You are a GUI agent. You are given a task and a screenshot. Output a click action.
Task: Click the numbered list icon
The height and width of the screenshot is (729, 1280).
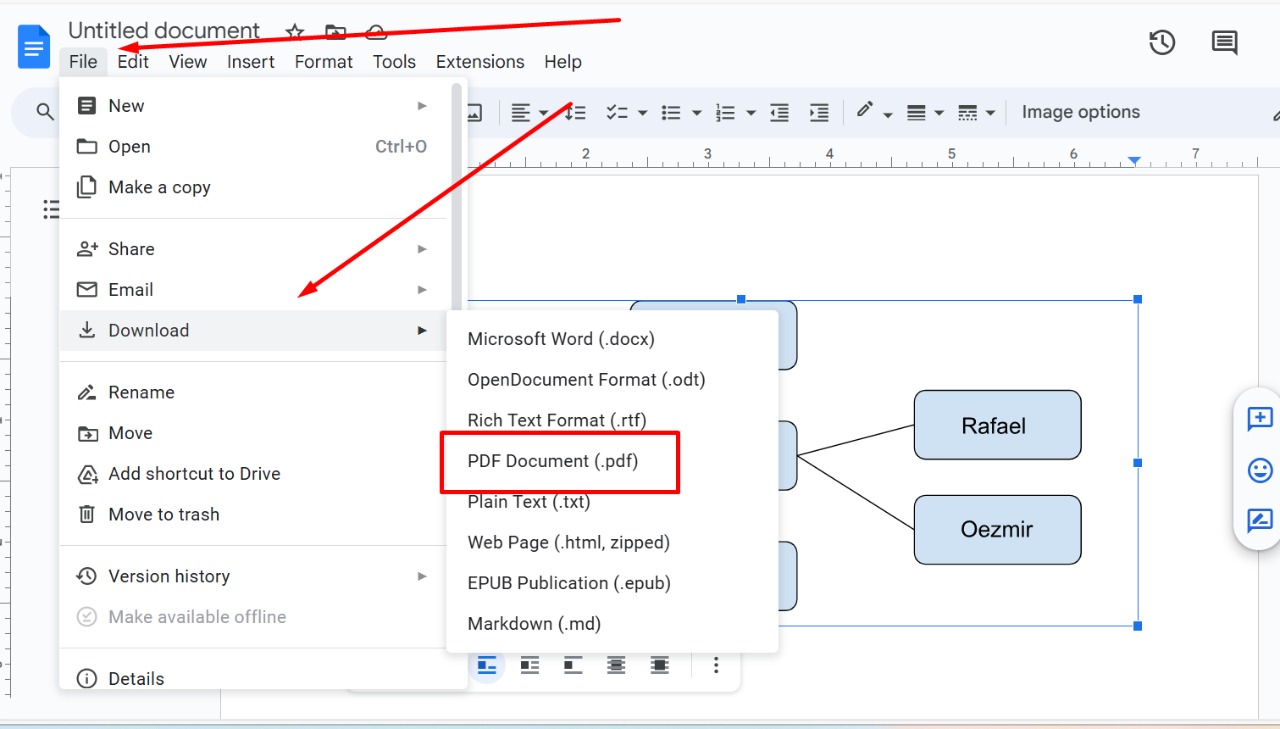[x=726, y=113]
